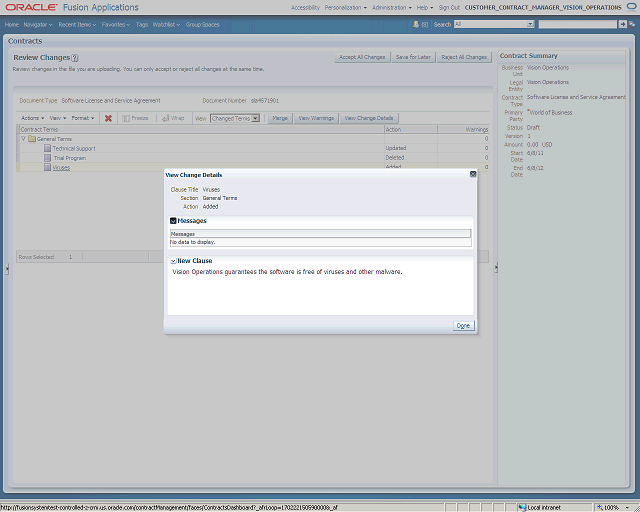Click the search text input field

point(578,24)
